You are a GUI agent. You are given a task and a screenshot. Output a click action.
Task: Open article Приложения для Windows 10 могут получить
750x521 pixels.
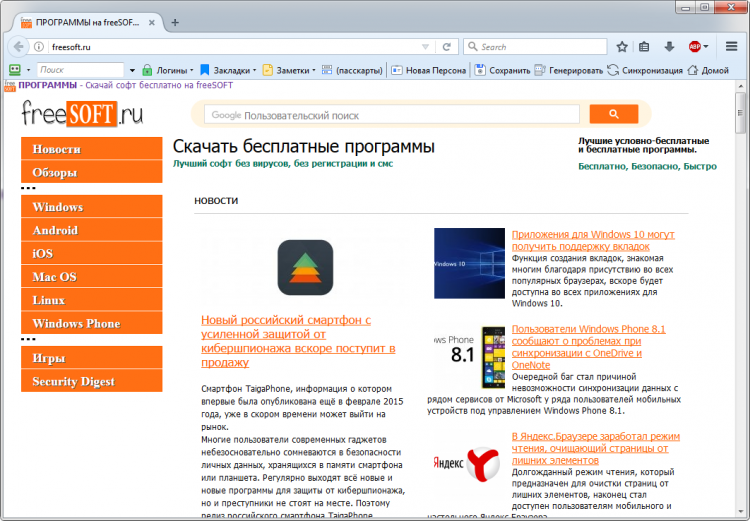(x=593, y=240)
